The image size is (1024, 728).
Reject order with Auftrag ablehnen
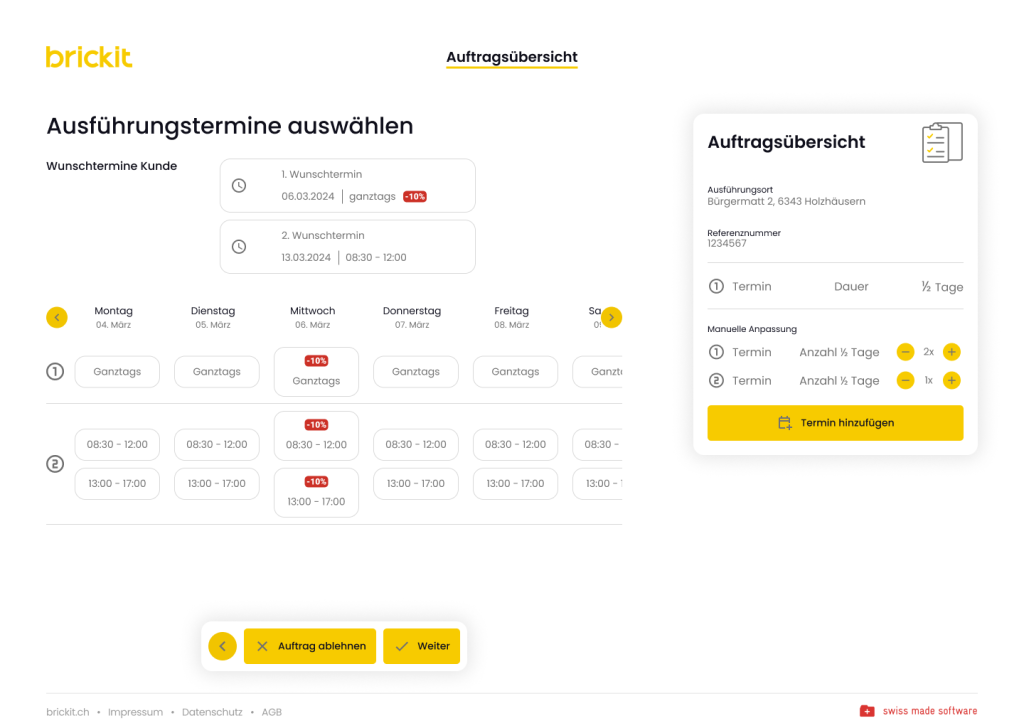(310, 646)
